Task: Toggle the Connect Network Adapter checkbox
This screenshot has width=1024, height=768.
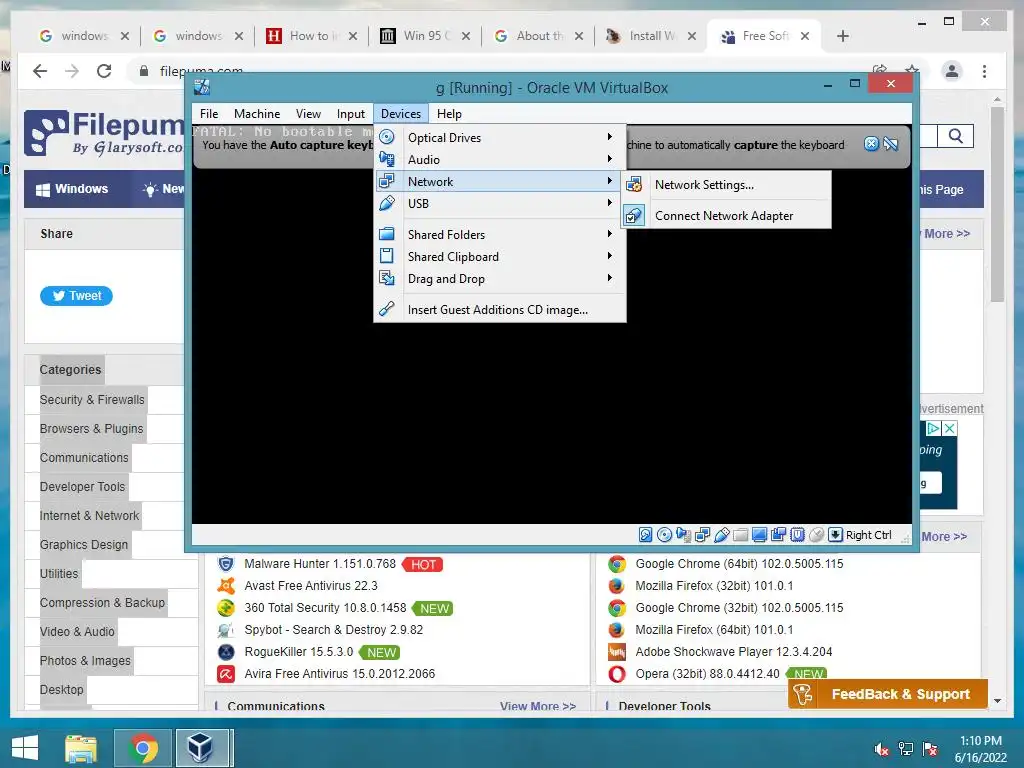Action: pos(634,216)
